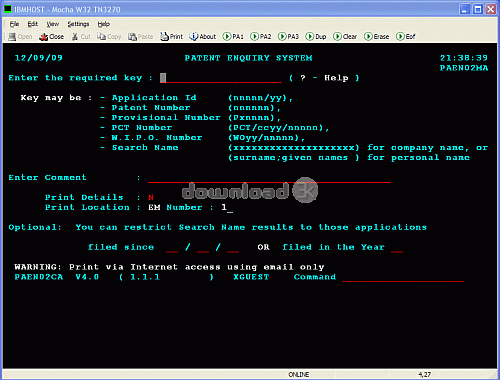Click the Erase toolbar button

pos(377,37)
